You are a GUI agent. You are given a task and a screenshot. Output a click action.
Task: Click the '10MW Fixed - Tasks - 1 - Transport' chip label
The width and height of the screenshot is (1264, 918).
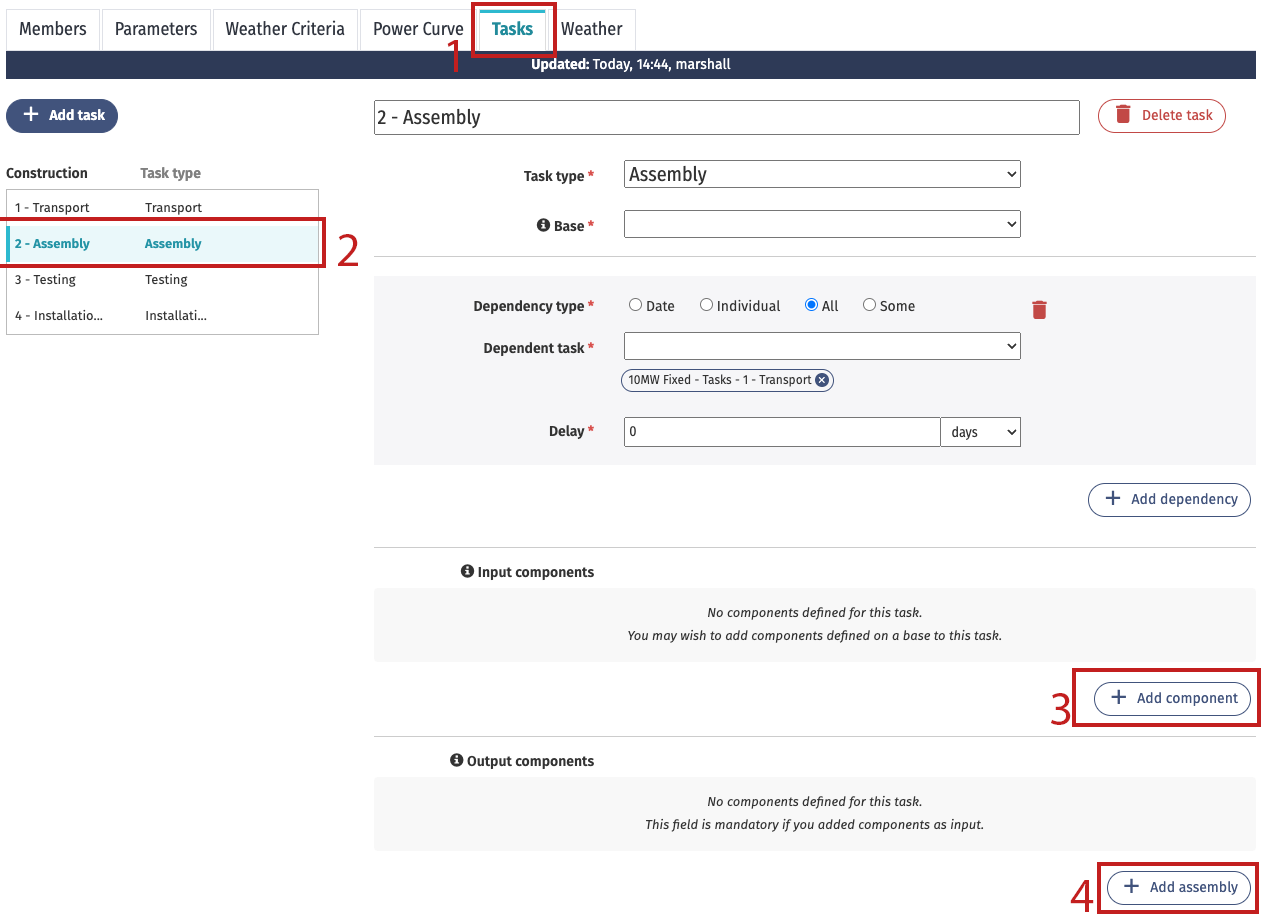719,380
